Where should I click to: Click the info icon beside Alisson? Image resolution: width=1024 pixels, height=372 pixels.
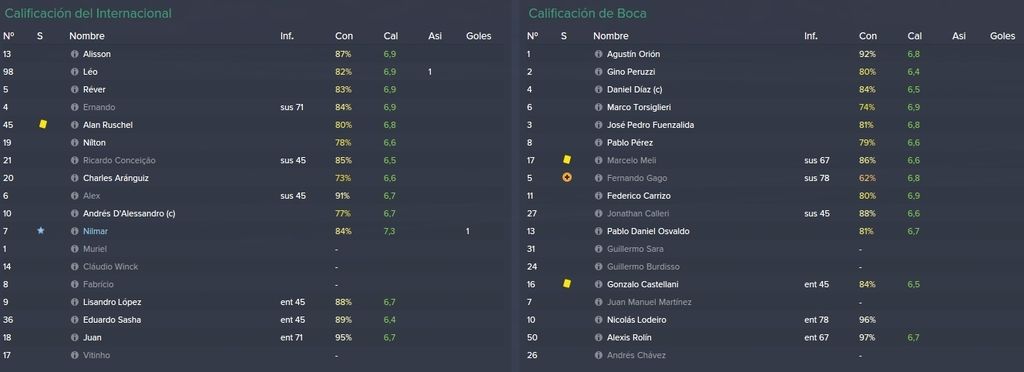pyautogui.click(x=74, y=54)
